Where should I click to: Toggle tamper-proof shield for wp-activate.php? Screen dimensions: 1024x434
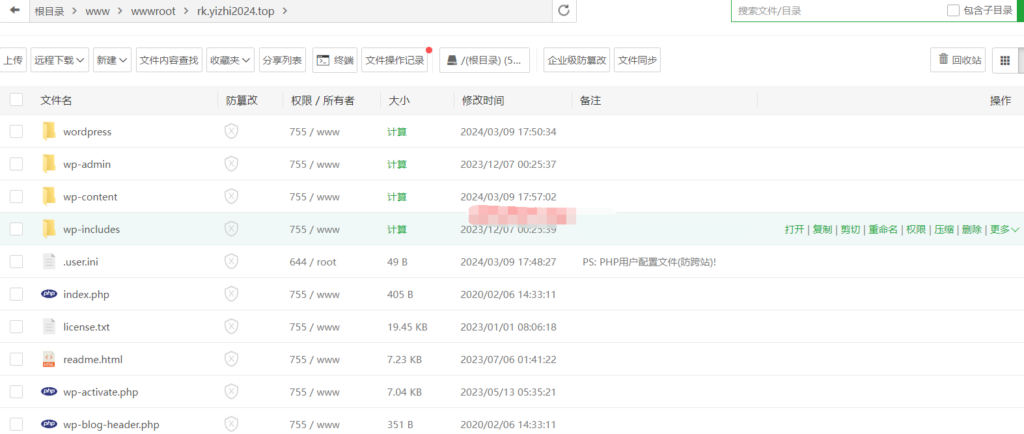click(x=231, y=392)
